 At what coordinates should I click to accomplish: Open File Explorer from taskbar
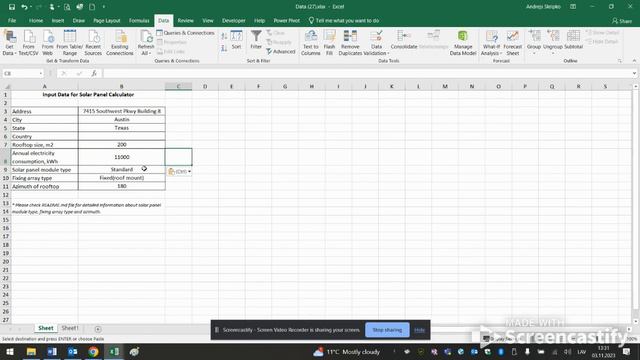point(31,352)
